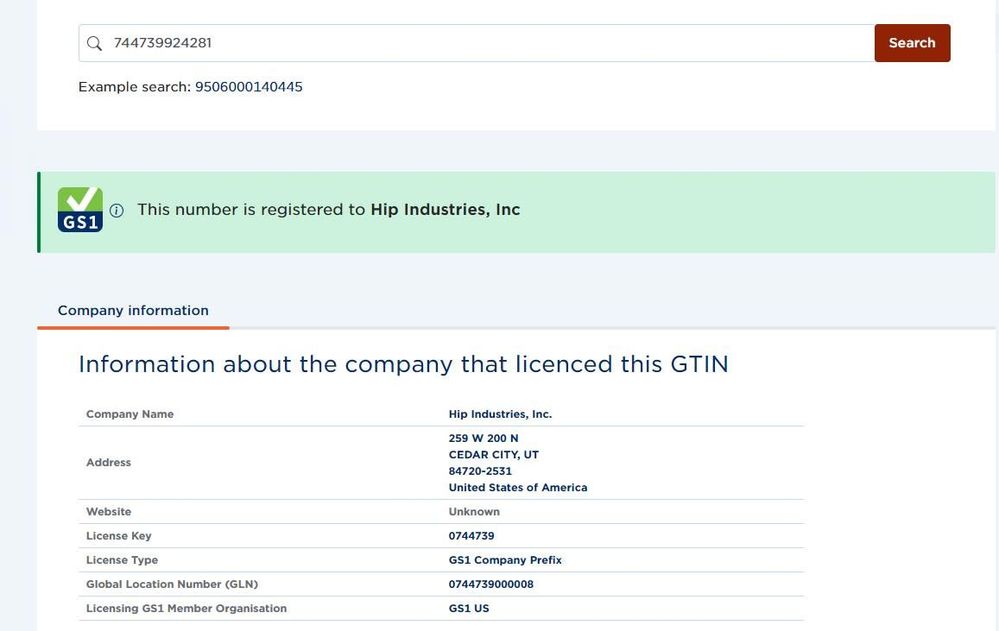Image resolution: width=999 pixels, height=631 pixels.
Task: Click the GS1 checkmark logo
Action: point(80,210)
